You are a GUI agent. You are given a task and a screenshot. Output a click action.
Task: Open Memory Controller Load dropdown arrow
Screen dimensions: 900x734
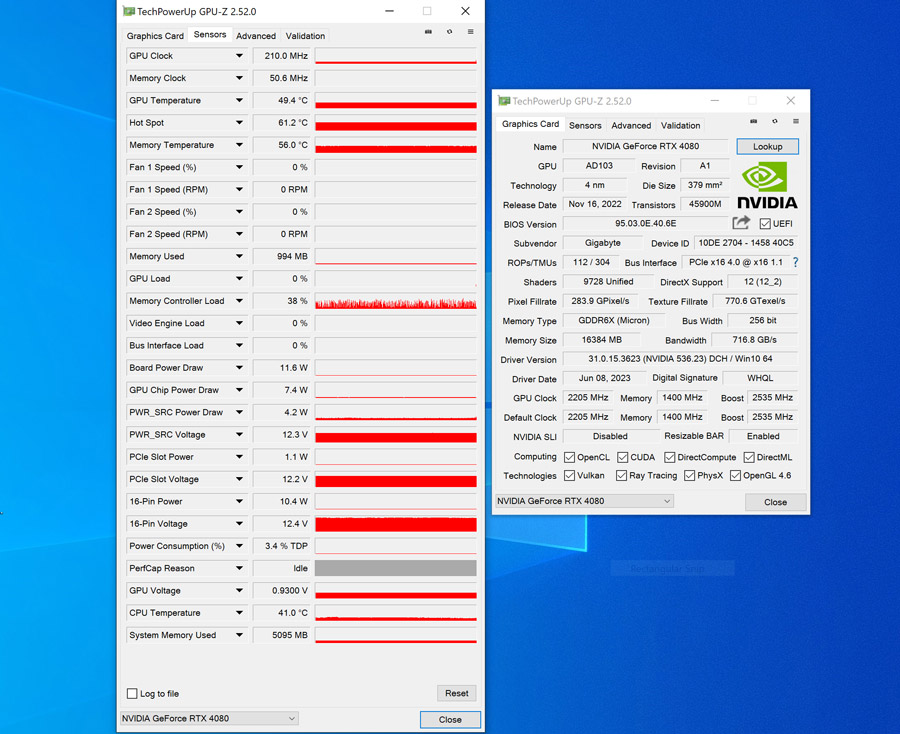239,301
